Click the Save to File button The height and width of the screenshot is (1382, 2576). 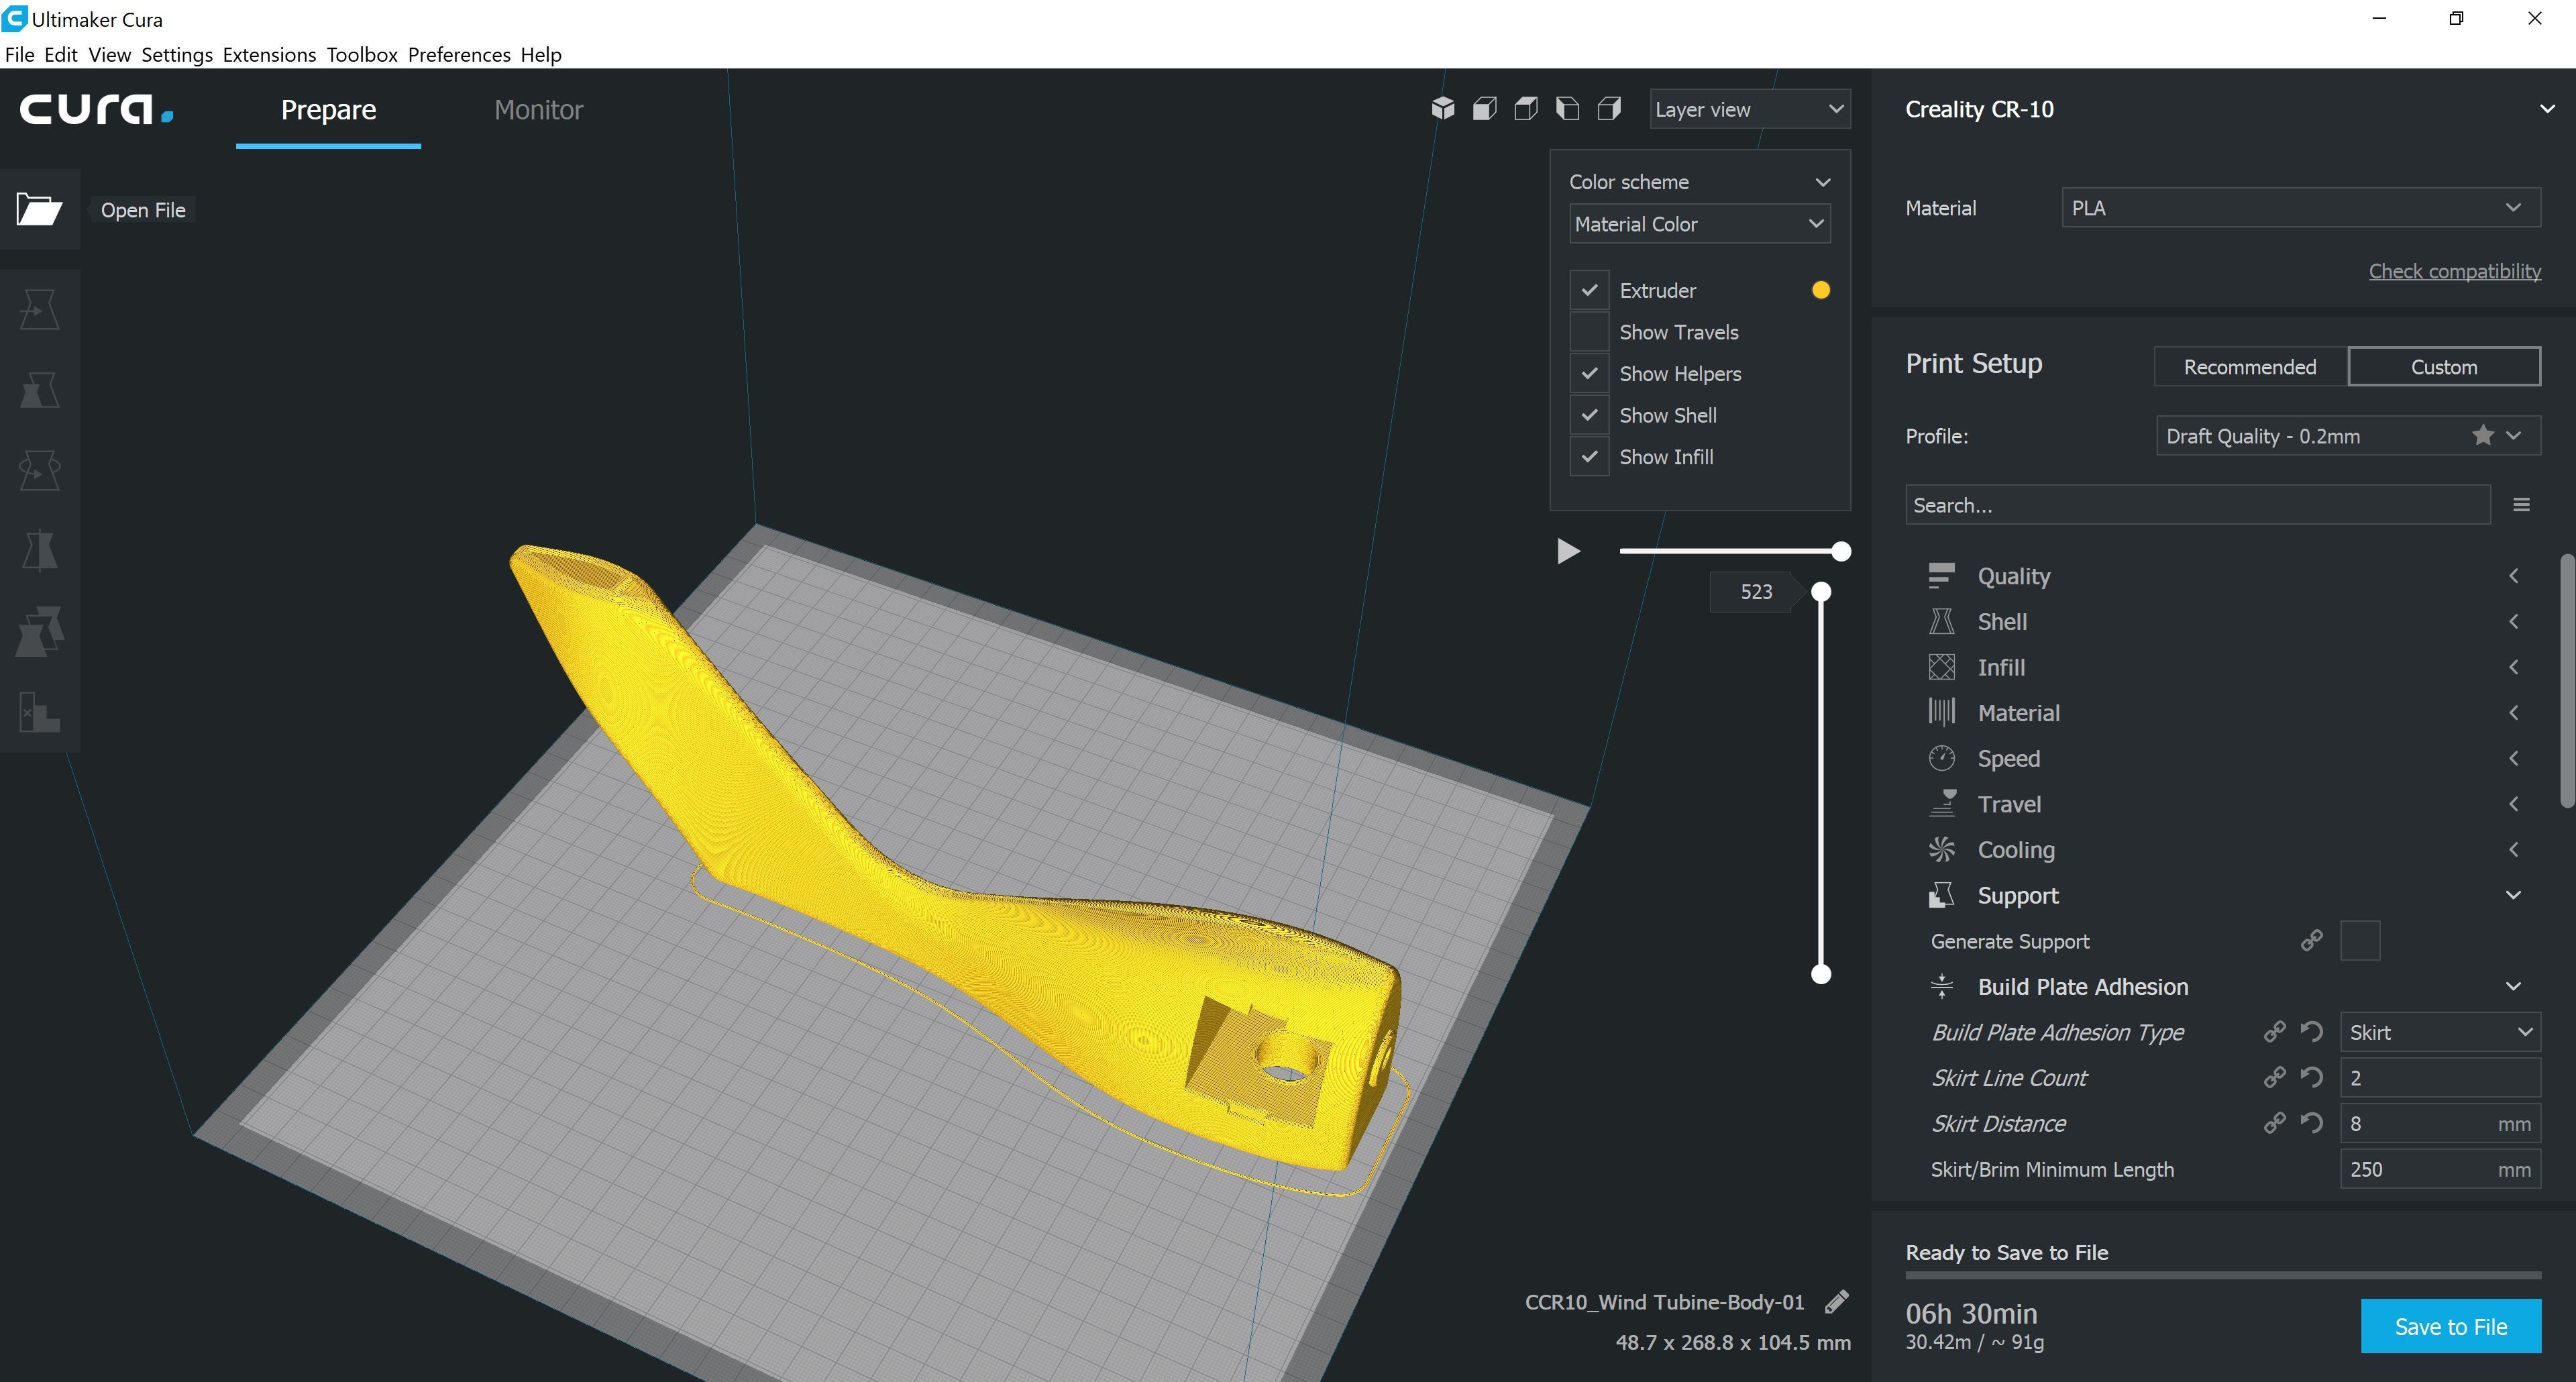point(2450,1326)
